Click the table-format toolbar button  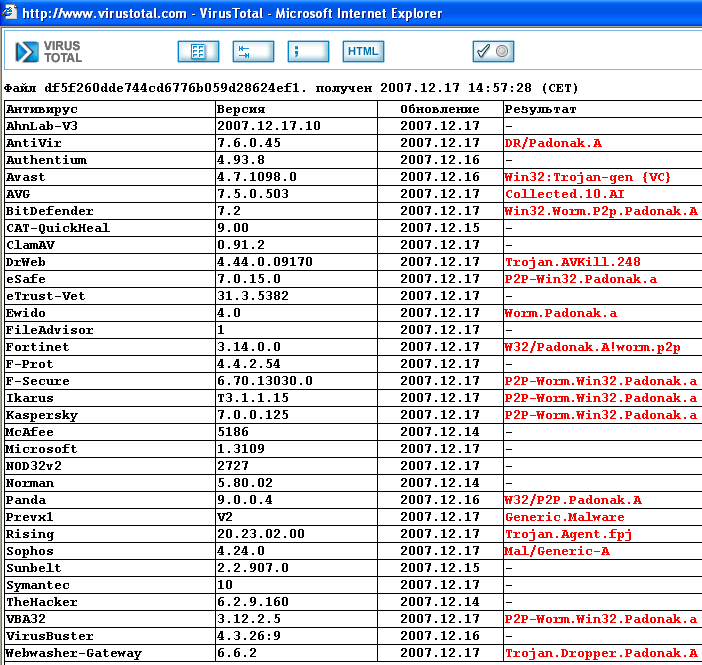[198, 51]
